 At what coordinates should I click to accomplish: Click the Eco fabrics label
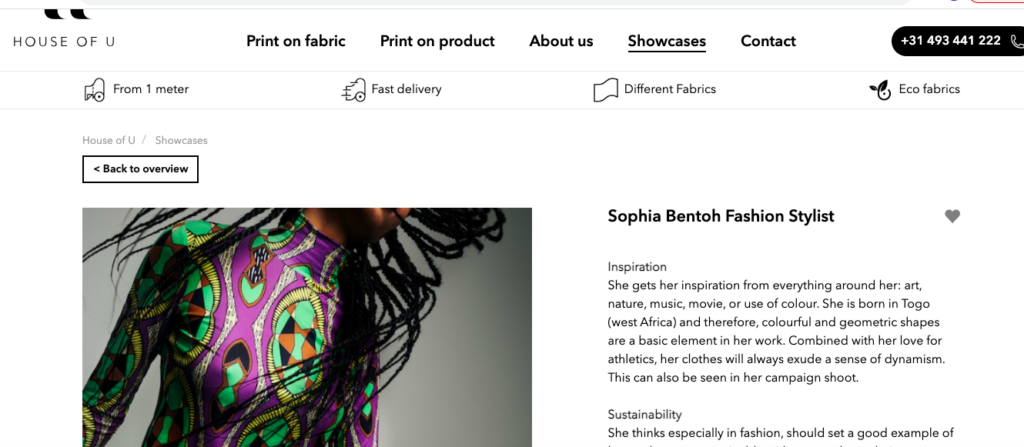click(929, 89)
